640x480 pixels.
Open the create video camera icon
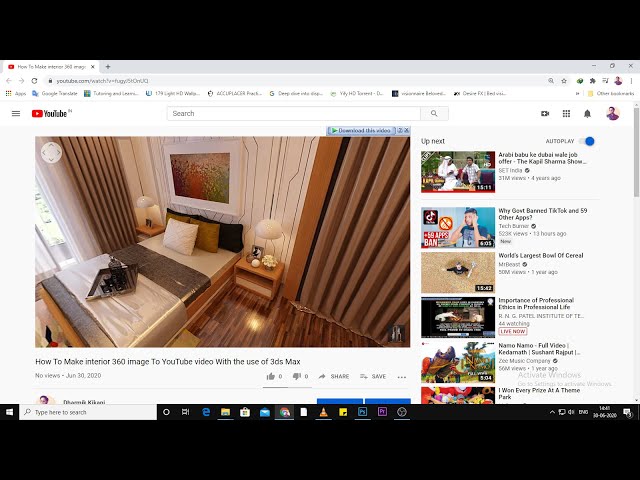545,113
